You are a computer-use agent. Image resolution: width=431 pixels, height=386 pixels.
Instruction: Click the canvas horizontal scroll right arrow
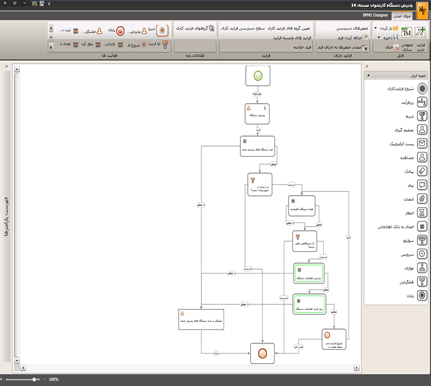[357, 368]
